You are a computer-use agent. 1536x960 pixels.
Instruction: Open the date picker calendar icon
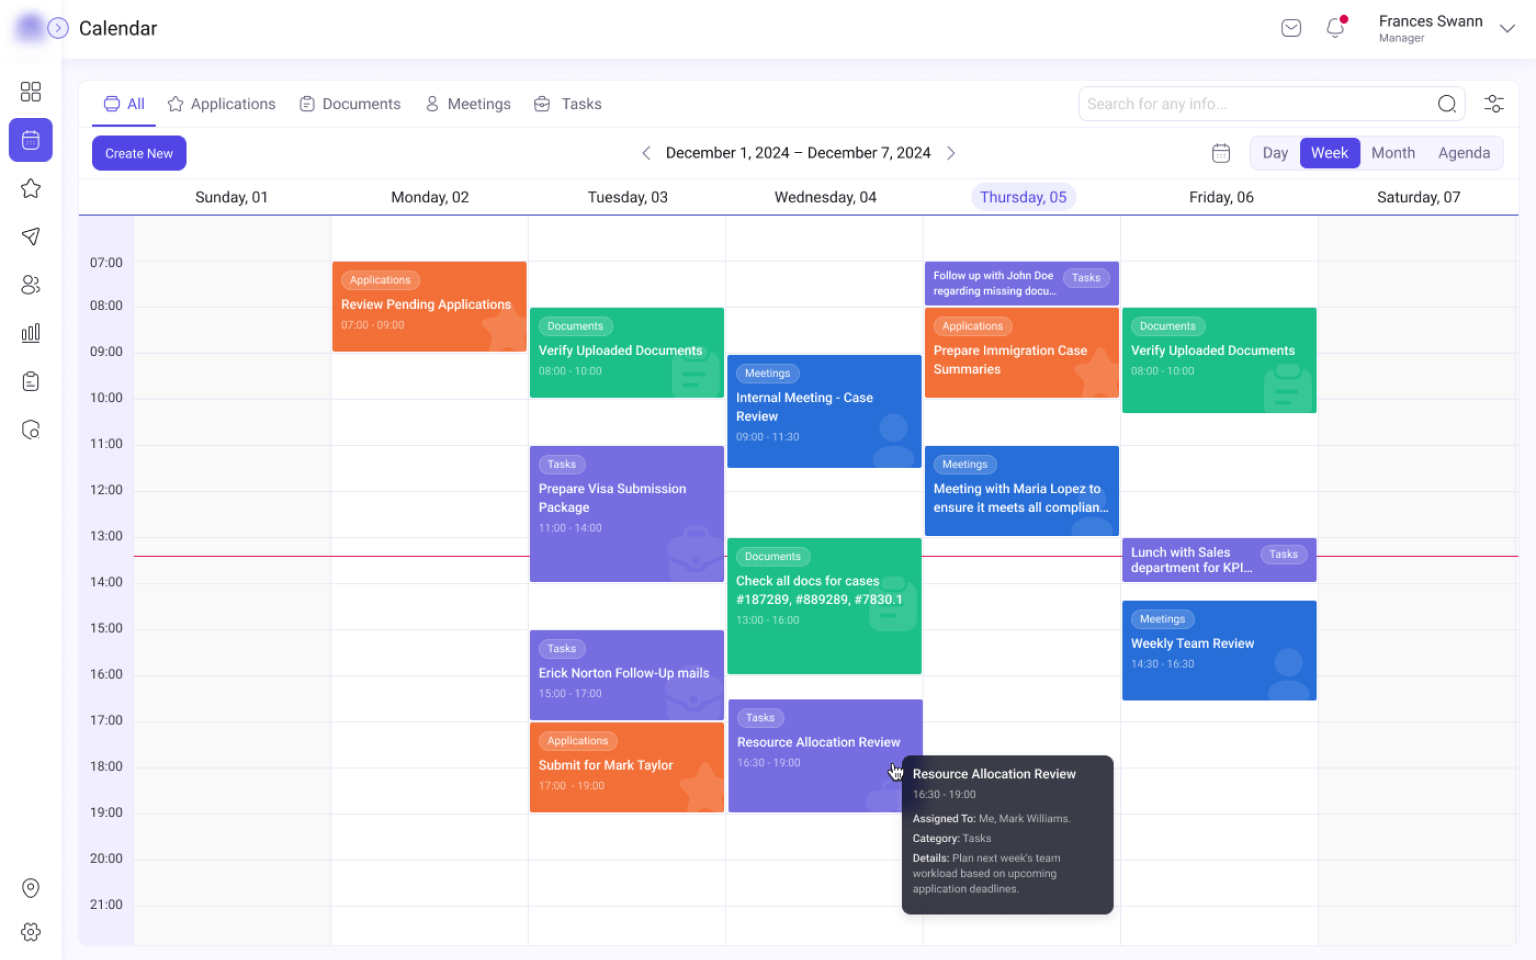[x=1221, y=153]
